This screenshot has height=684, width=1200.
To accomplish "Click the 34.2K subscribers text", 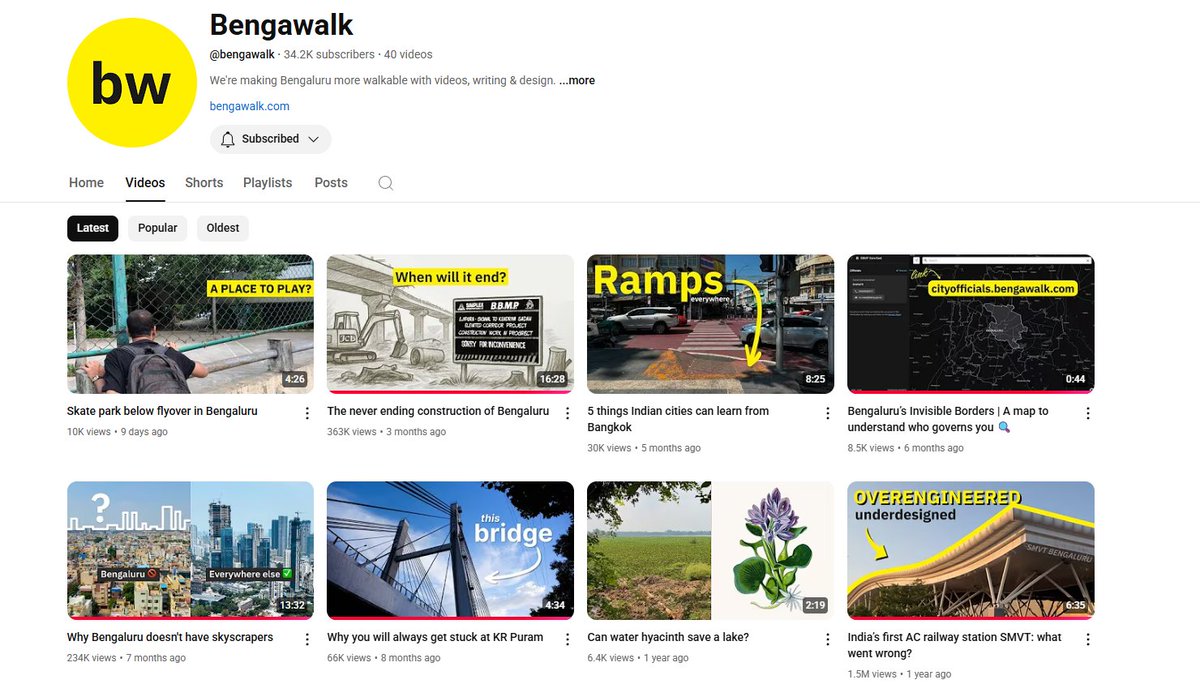I will [329, 54].
